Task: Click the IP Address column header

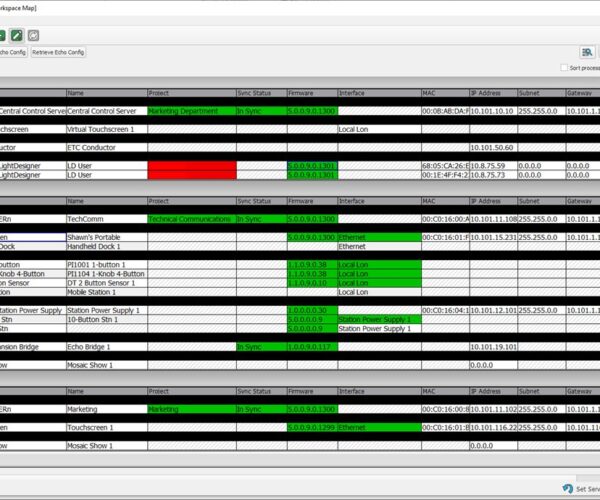Action: click(492, 93)
